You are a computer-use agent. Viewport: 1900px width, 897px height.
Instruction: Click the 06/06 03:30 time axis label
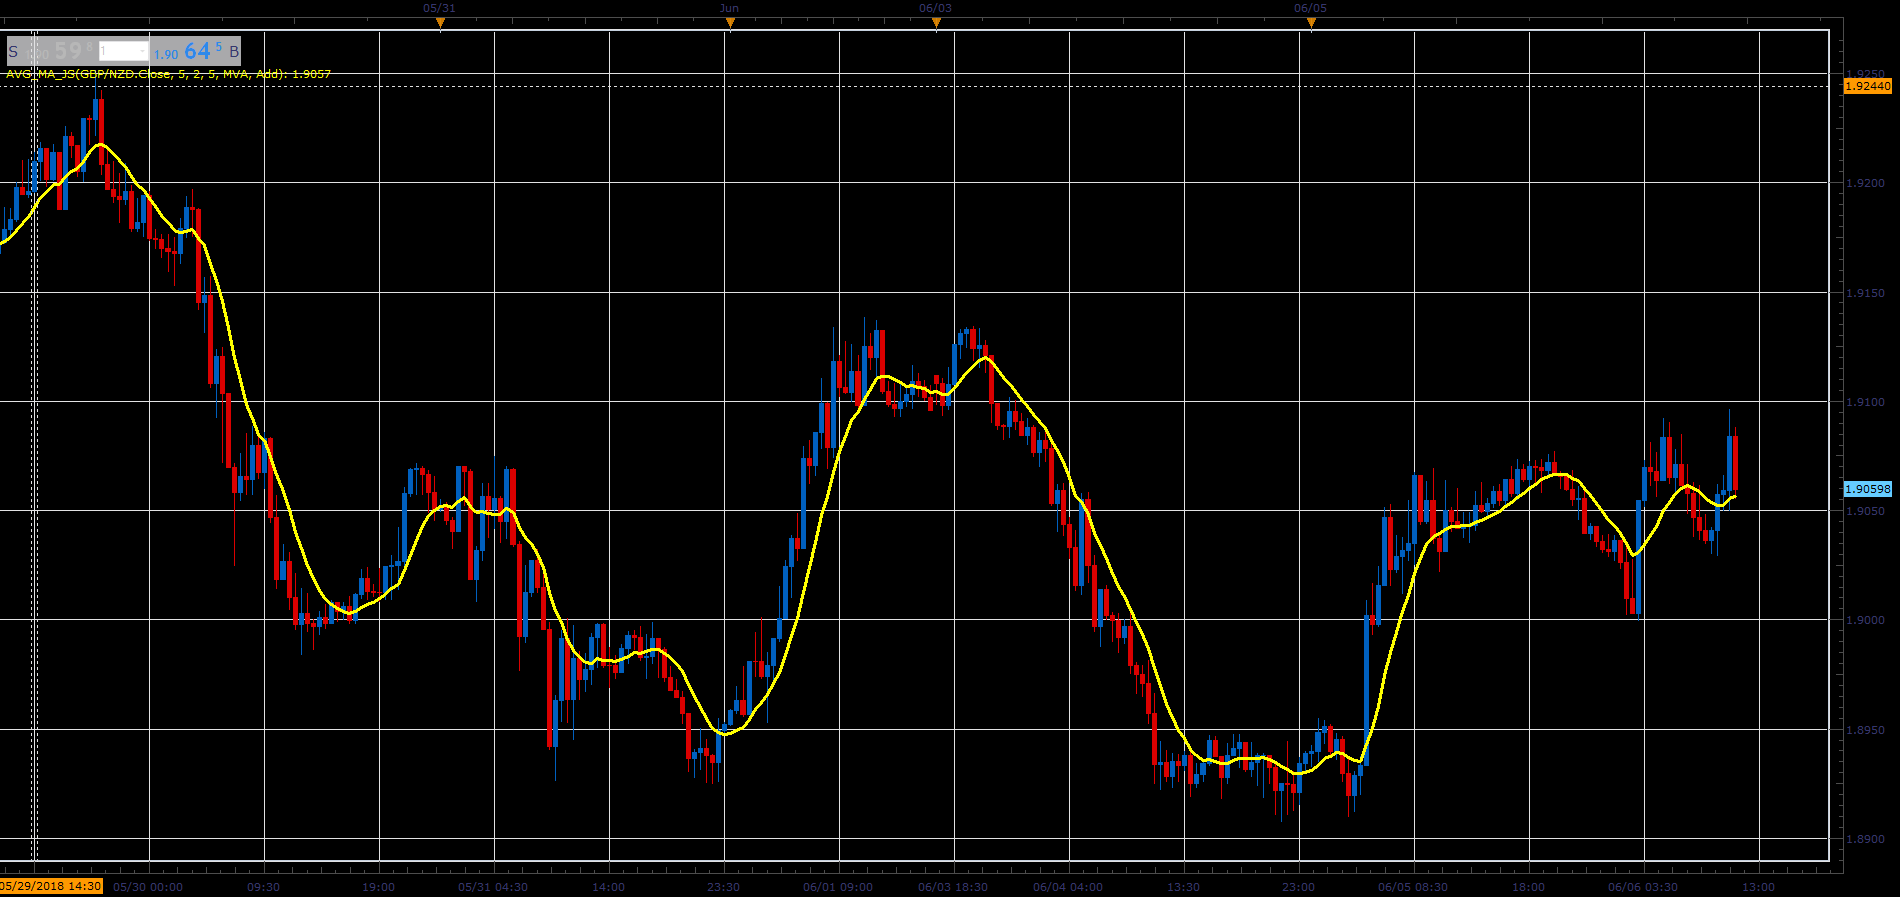pos(1643,887)
